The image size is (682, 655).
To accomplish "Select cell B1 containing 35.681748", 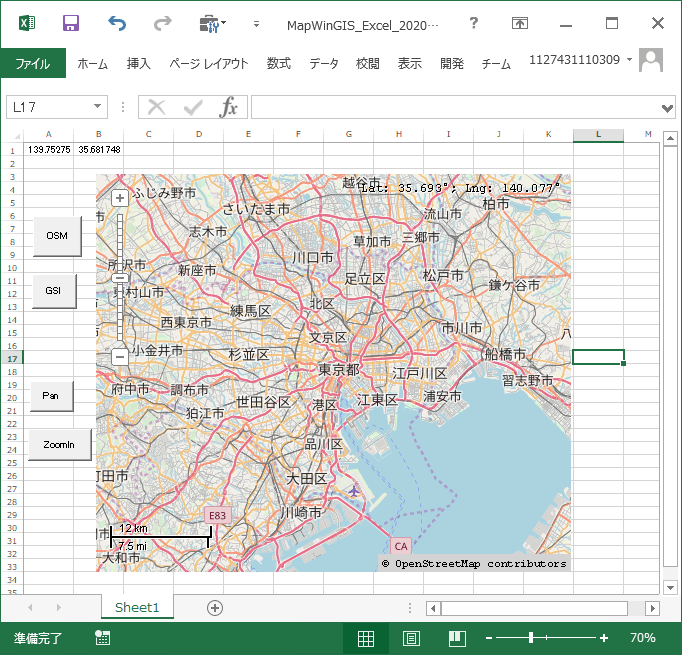I will [99, 150].
